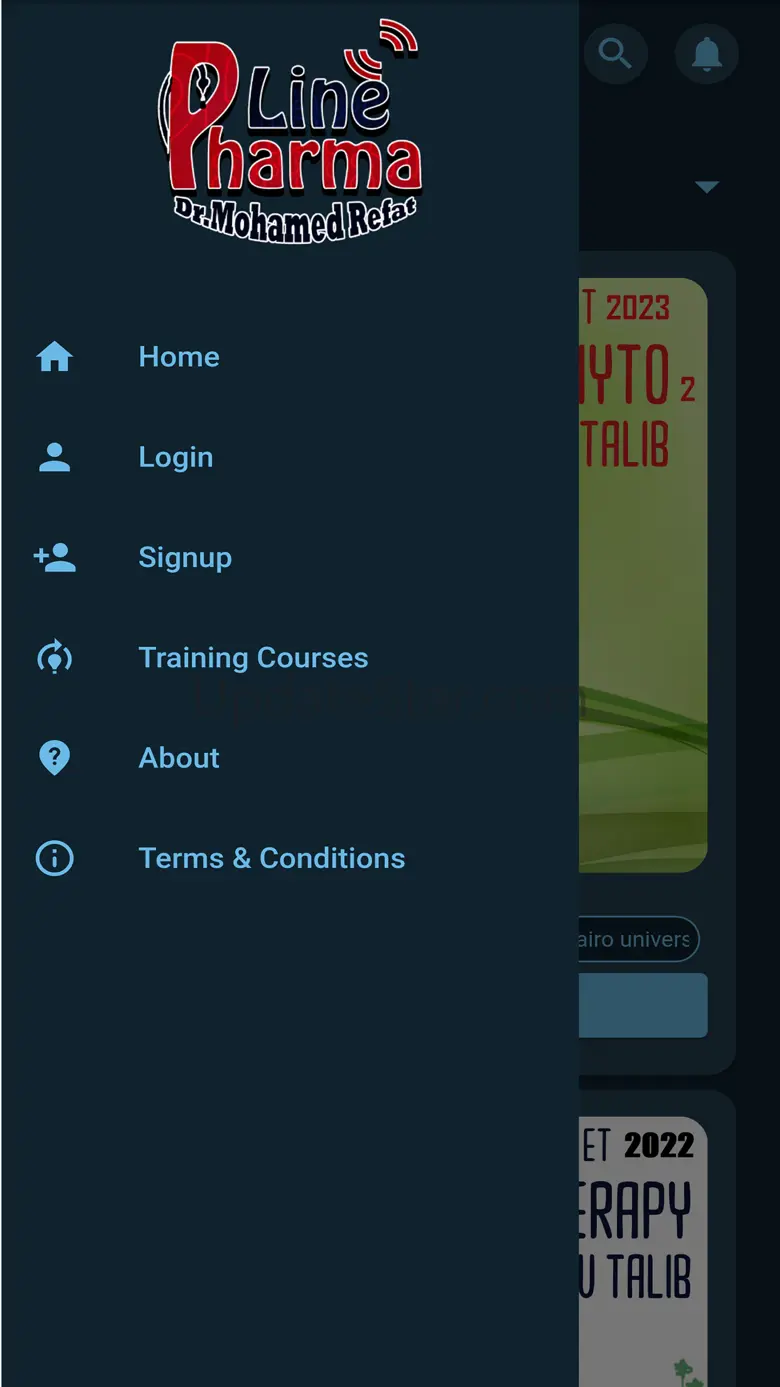Screen dimensions: 780x1387
Task: View Terms & Conditions
Action: pyautogui.click(x=272, y=858)
